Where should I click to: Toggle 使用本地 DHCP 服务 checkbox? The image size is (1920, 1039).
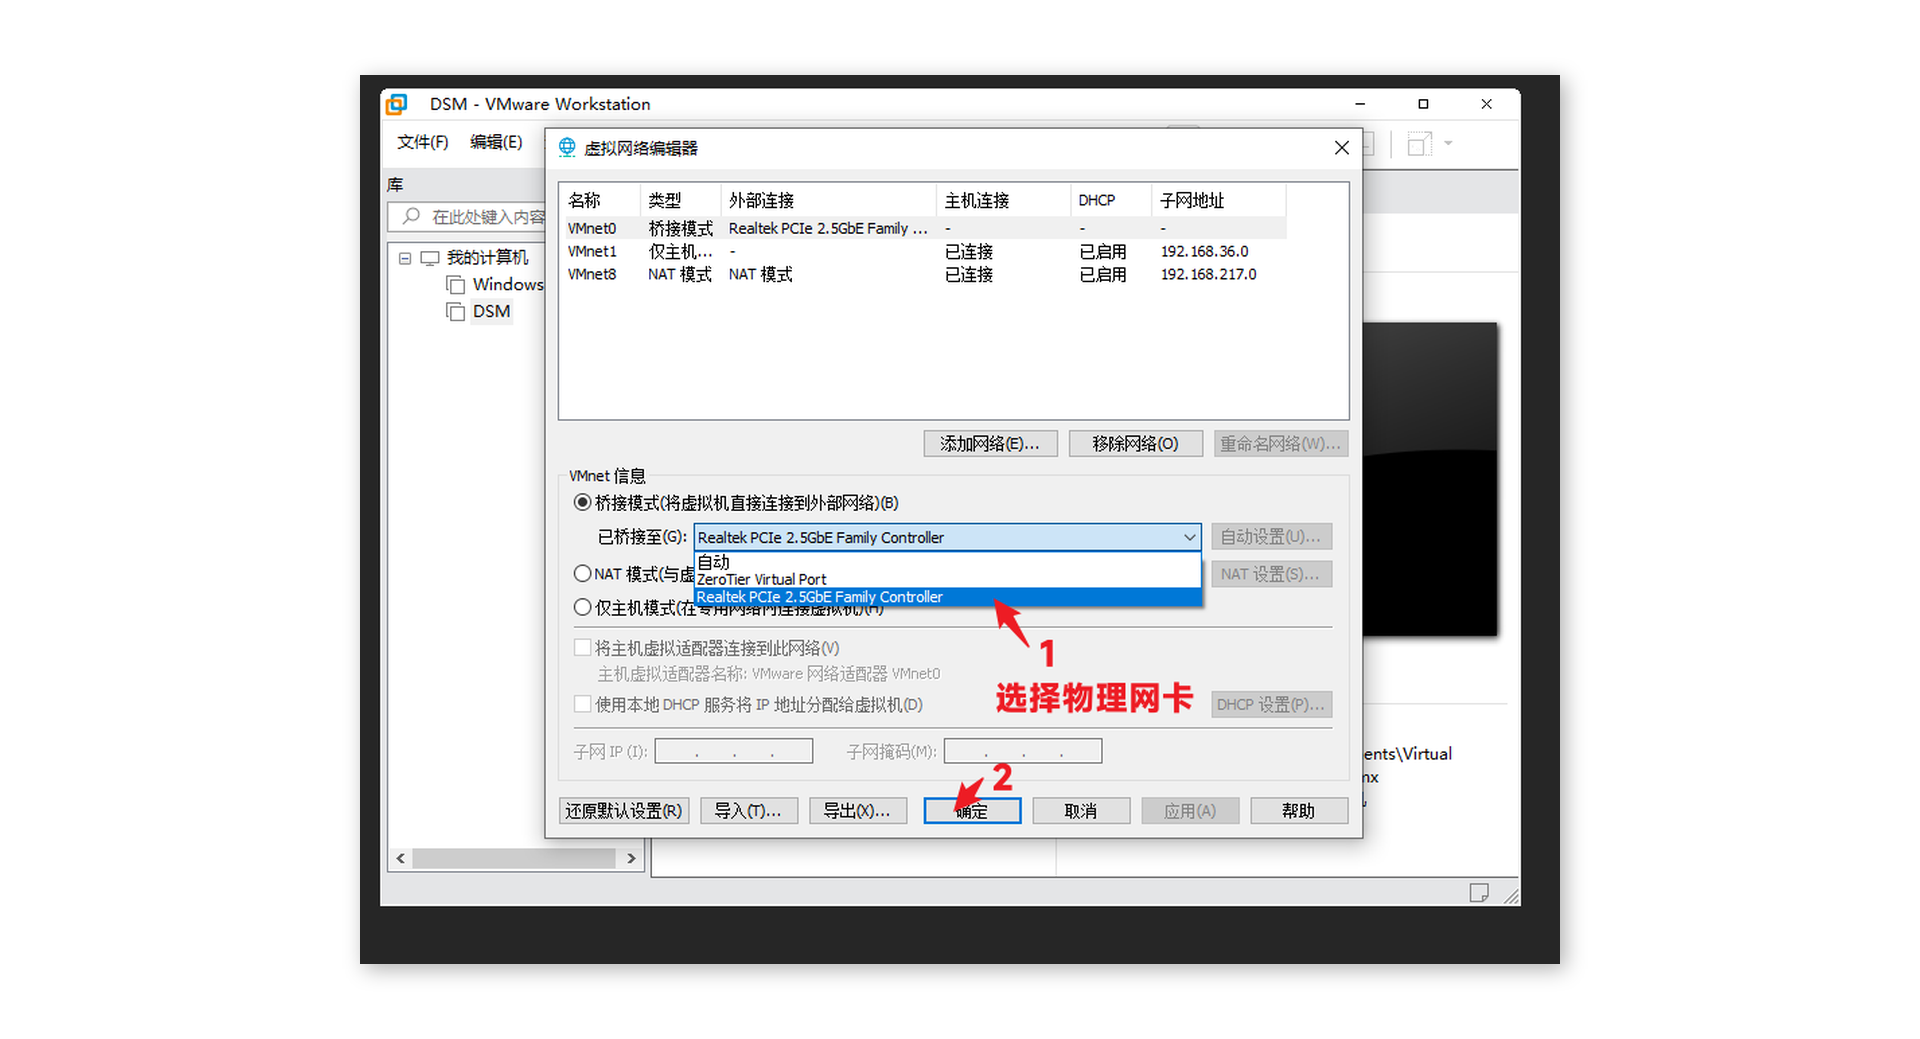tap(582, 704)
